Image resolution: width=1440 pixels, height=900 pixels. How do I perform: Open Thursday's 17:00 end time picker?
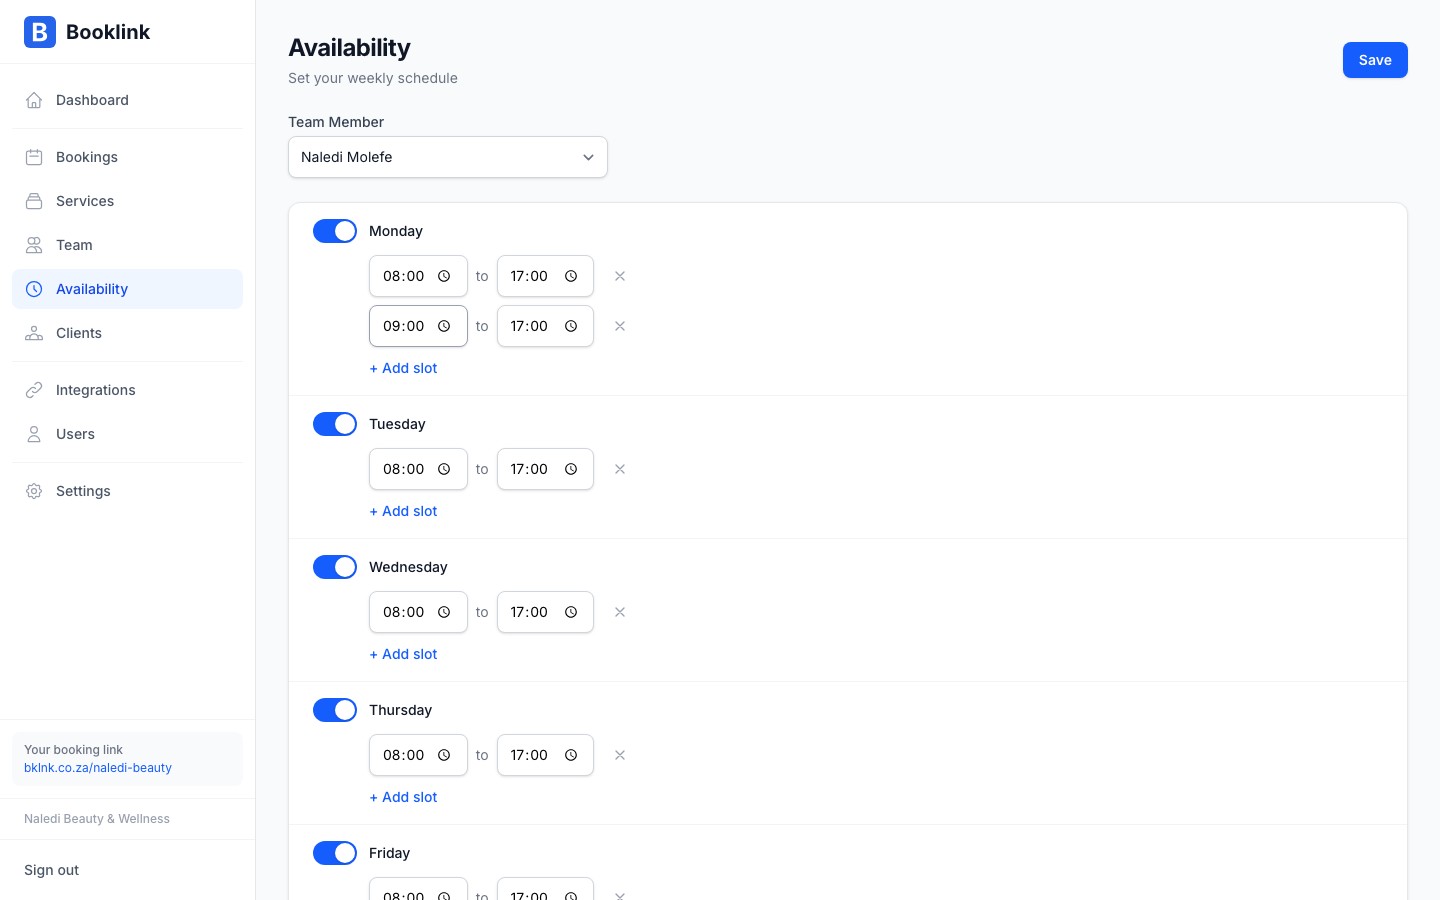click(571, 755)
